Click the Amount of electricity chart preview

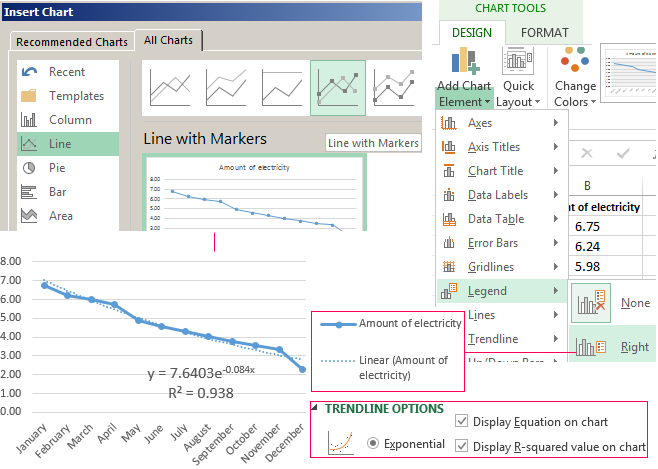click(254, 195)
